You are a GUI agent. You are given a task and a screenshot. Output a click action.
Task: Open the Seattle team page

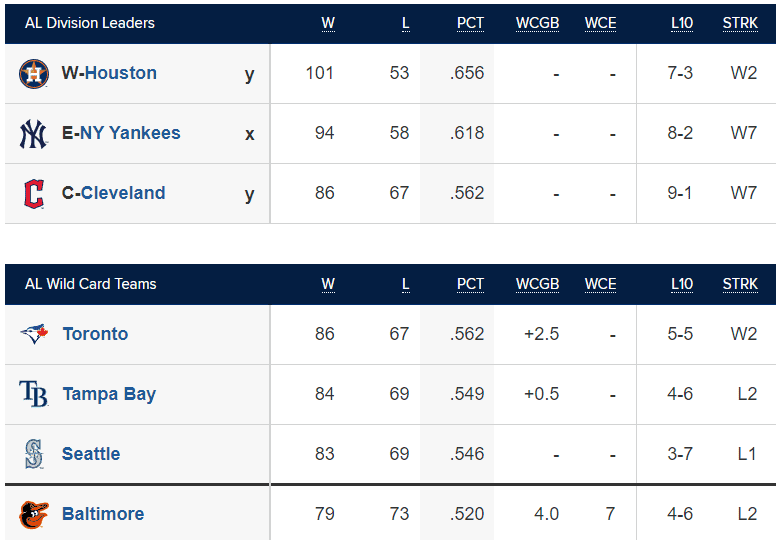pos(91,454)
